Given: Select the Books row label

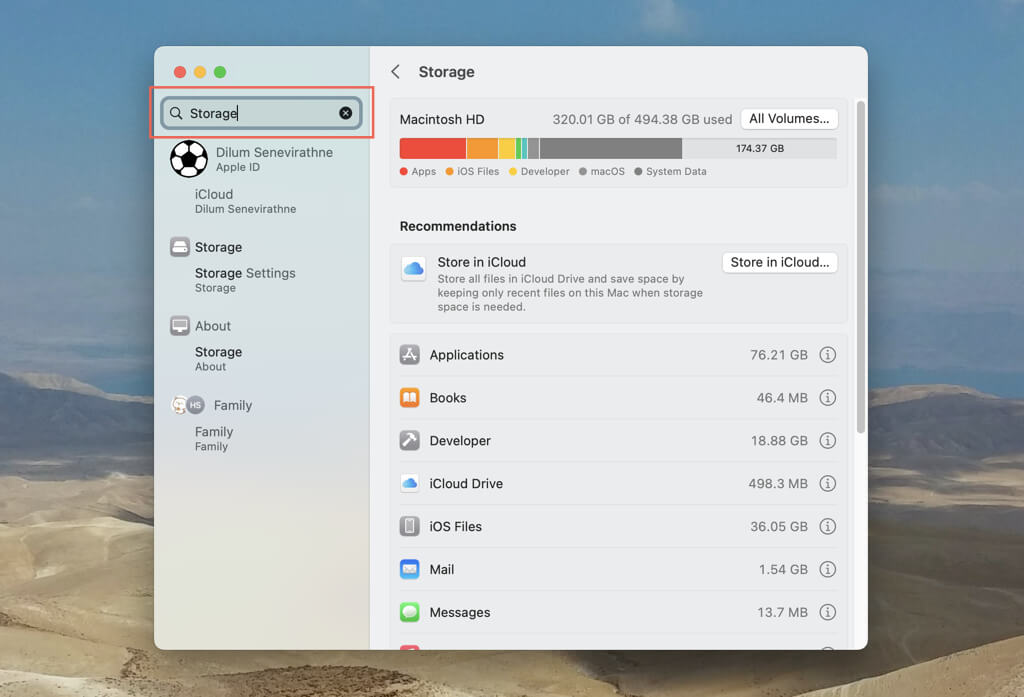Looking at the screenshot, I should [448, 398].
